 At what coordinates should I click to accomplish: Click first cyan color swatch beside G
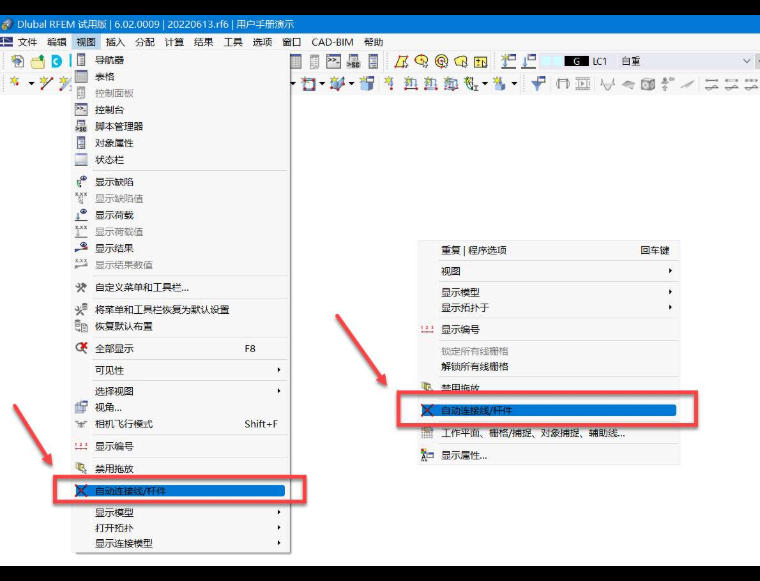[546, 61]
